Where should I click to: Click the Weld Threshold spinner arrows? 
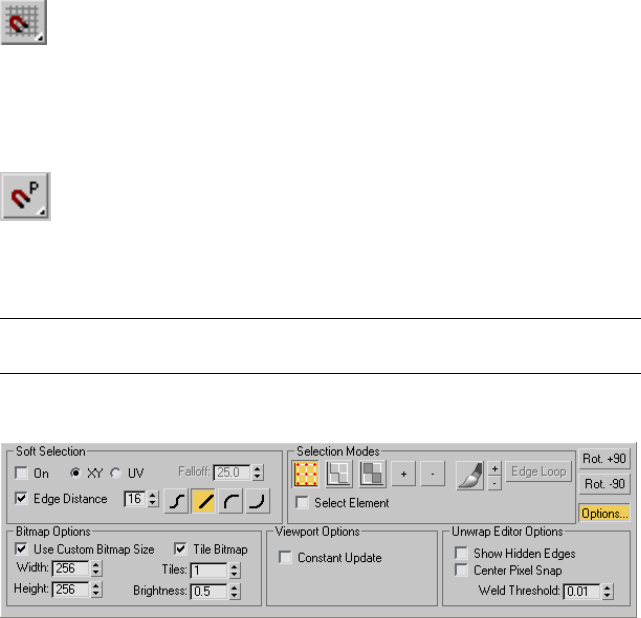pos(607,591)
